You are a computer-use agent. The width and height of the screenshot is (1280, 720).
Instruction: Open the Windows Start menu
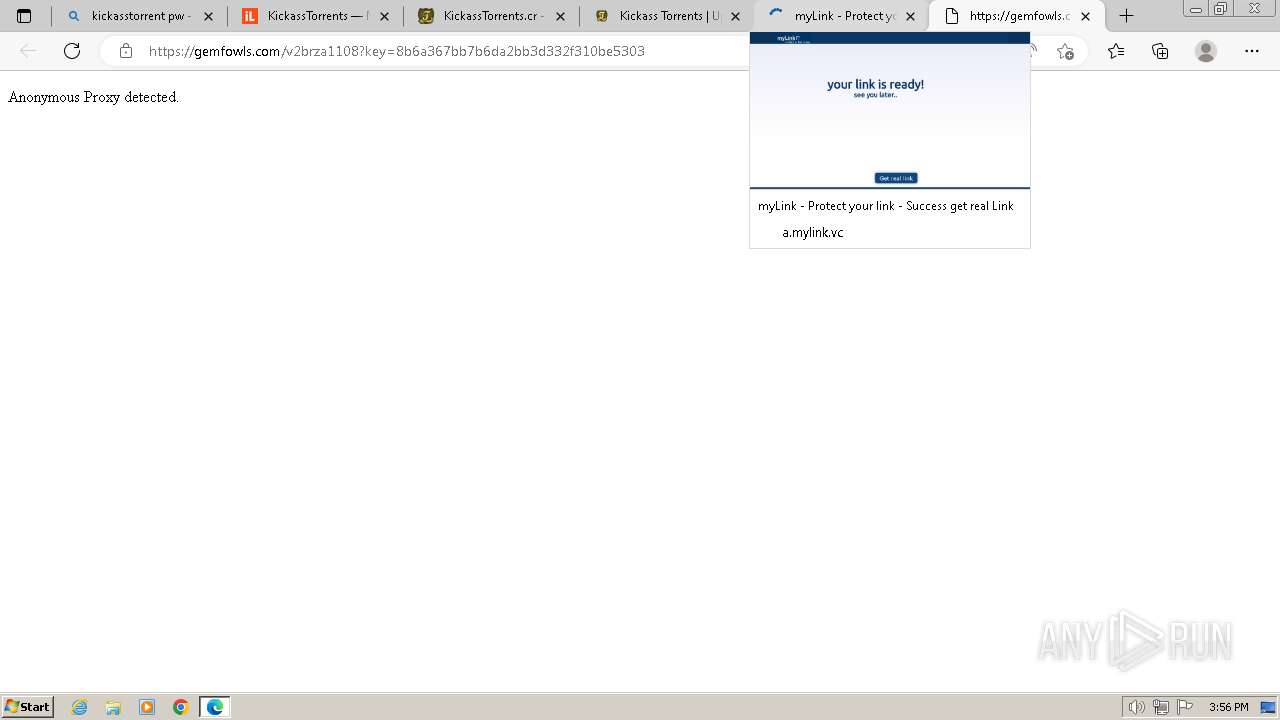[x=28, y=706]
